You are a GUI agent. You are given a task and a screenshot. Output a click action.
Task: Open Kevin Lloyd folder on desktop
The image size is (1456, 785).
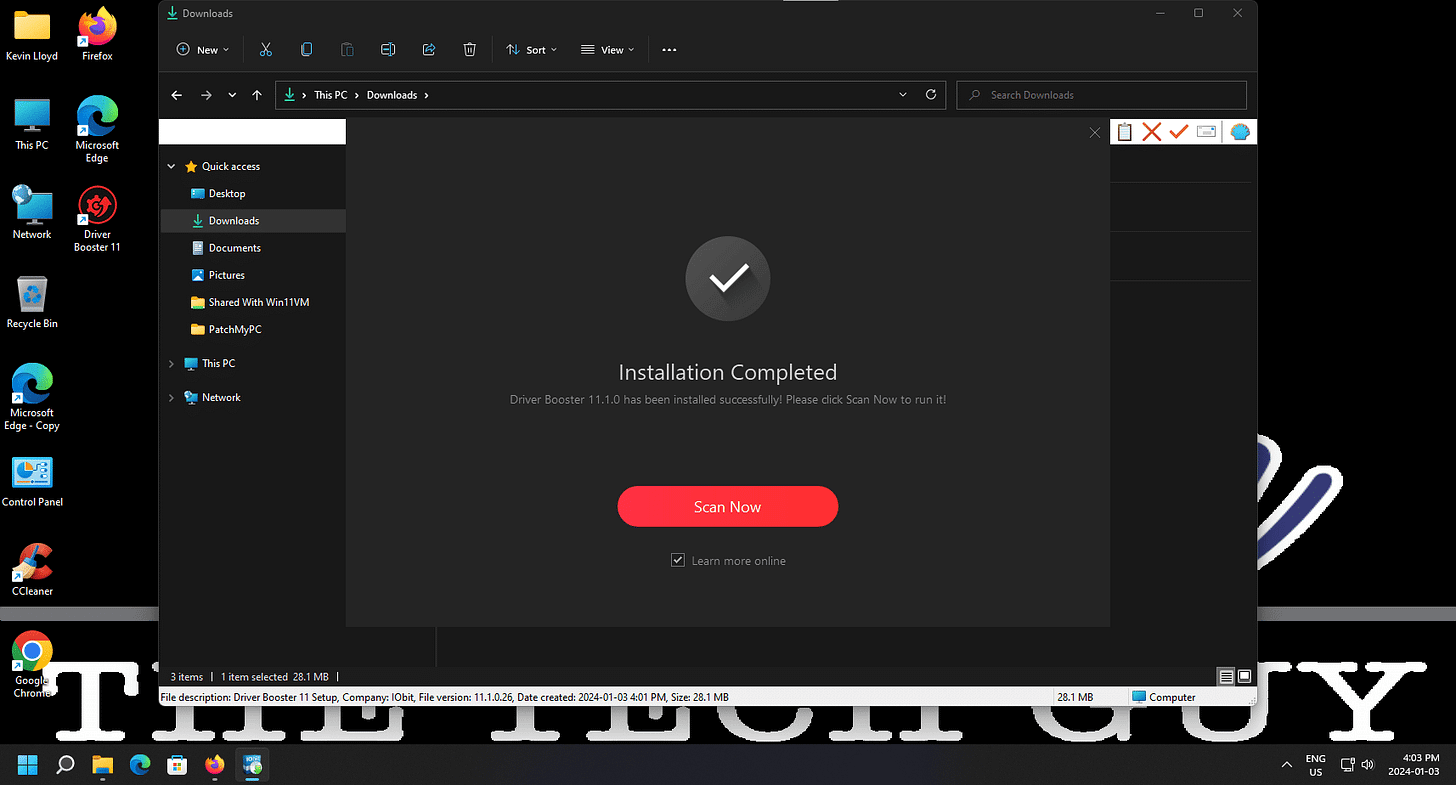point(32,35)
